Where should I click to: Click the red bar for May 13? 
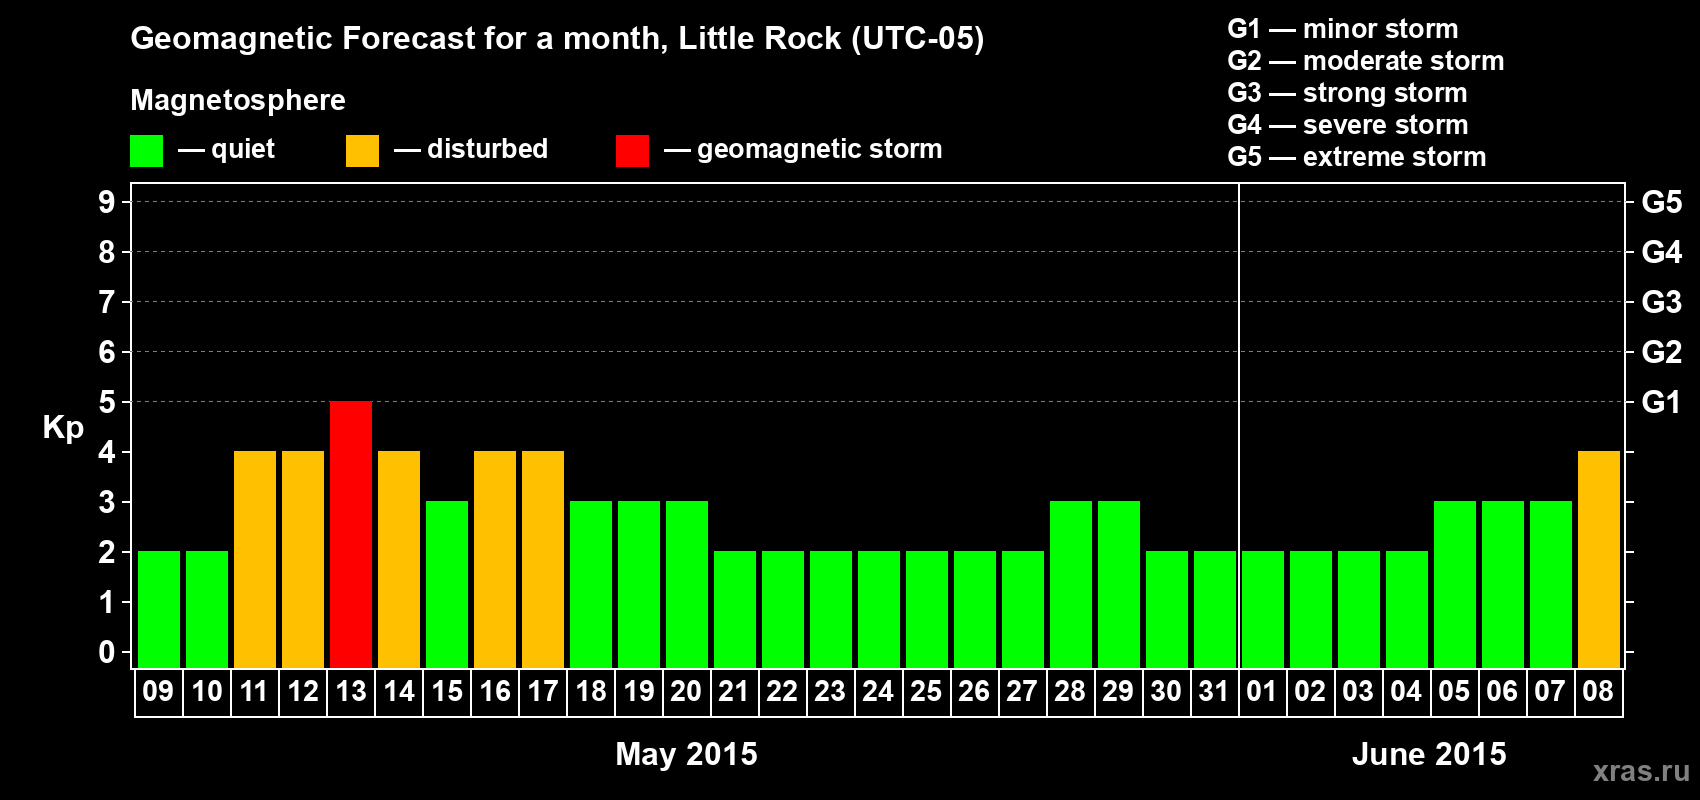pos(351,535)
